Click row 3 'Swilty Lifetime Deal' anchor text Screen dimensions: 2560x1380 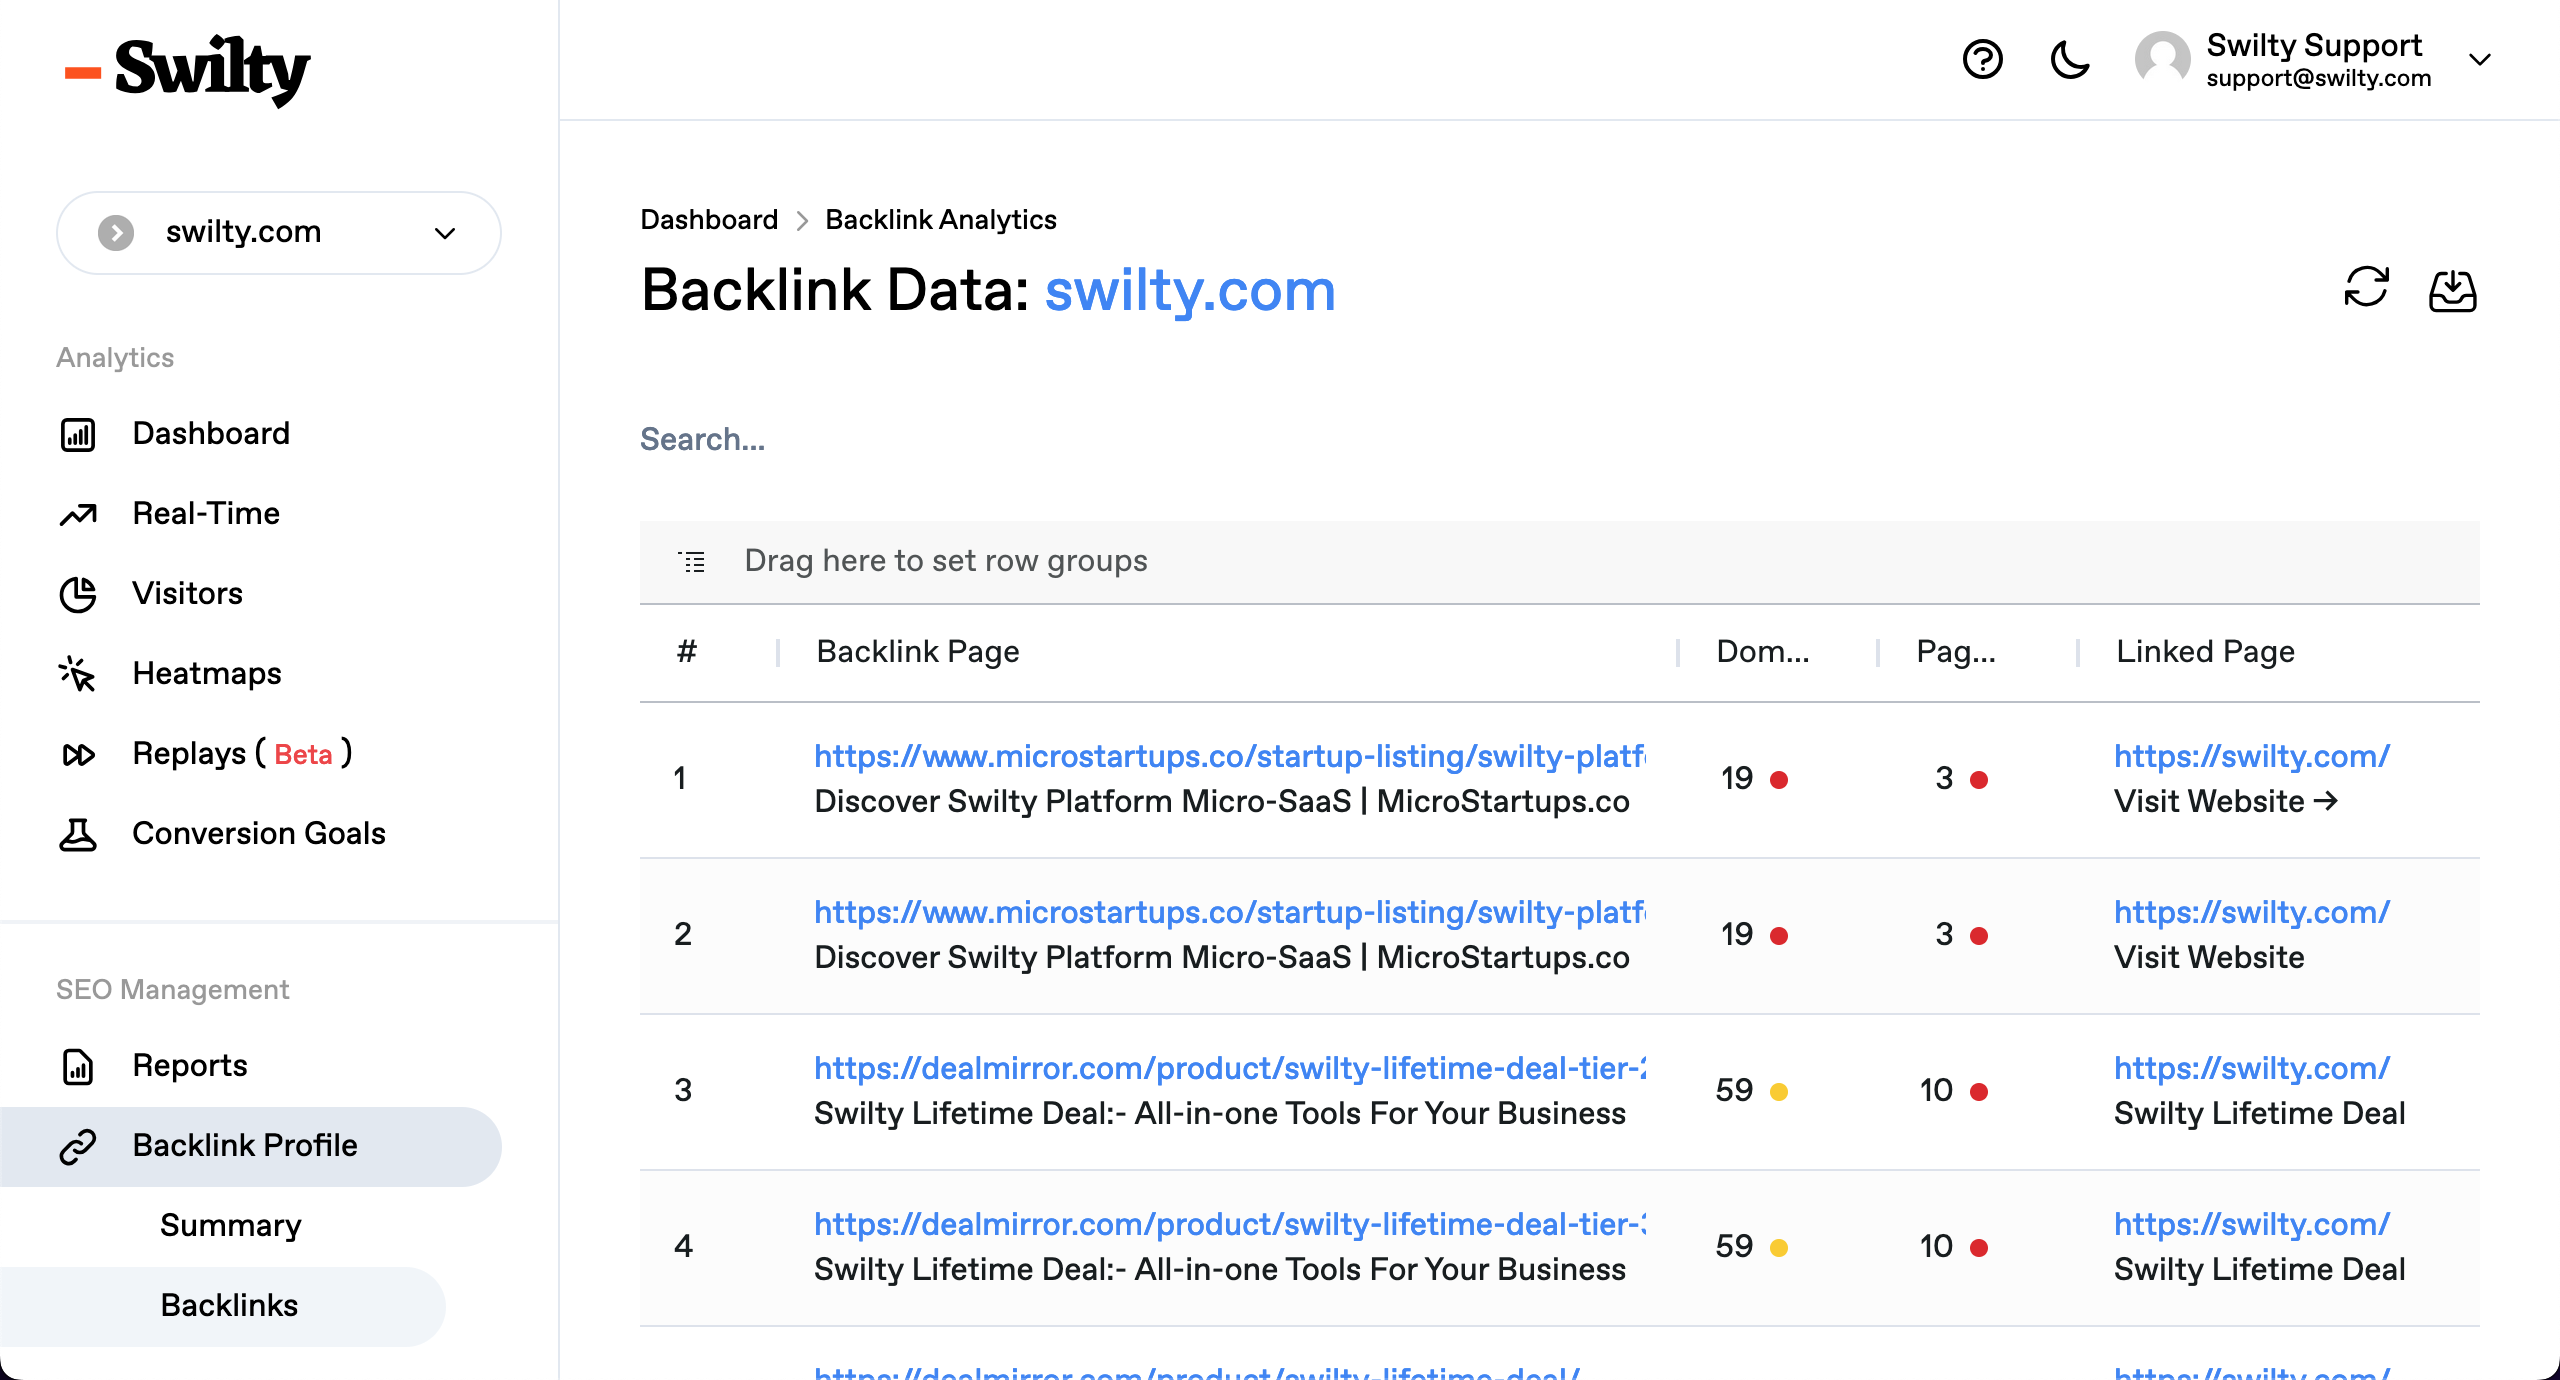2259,1113
